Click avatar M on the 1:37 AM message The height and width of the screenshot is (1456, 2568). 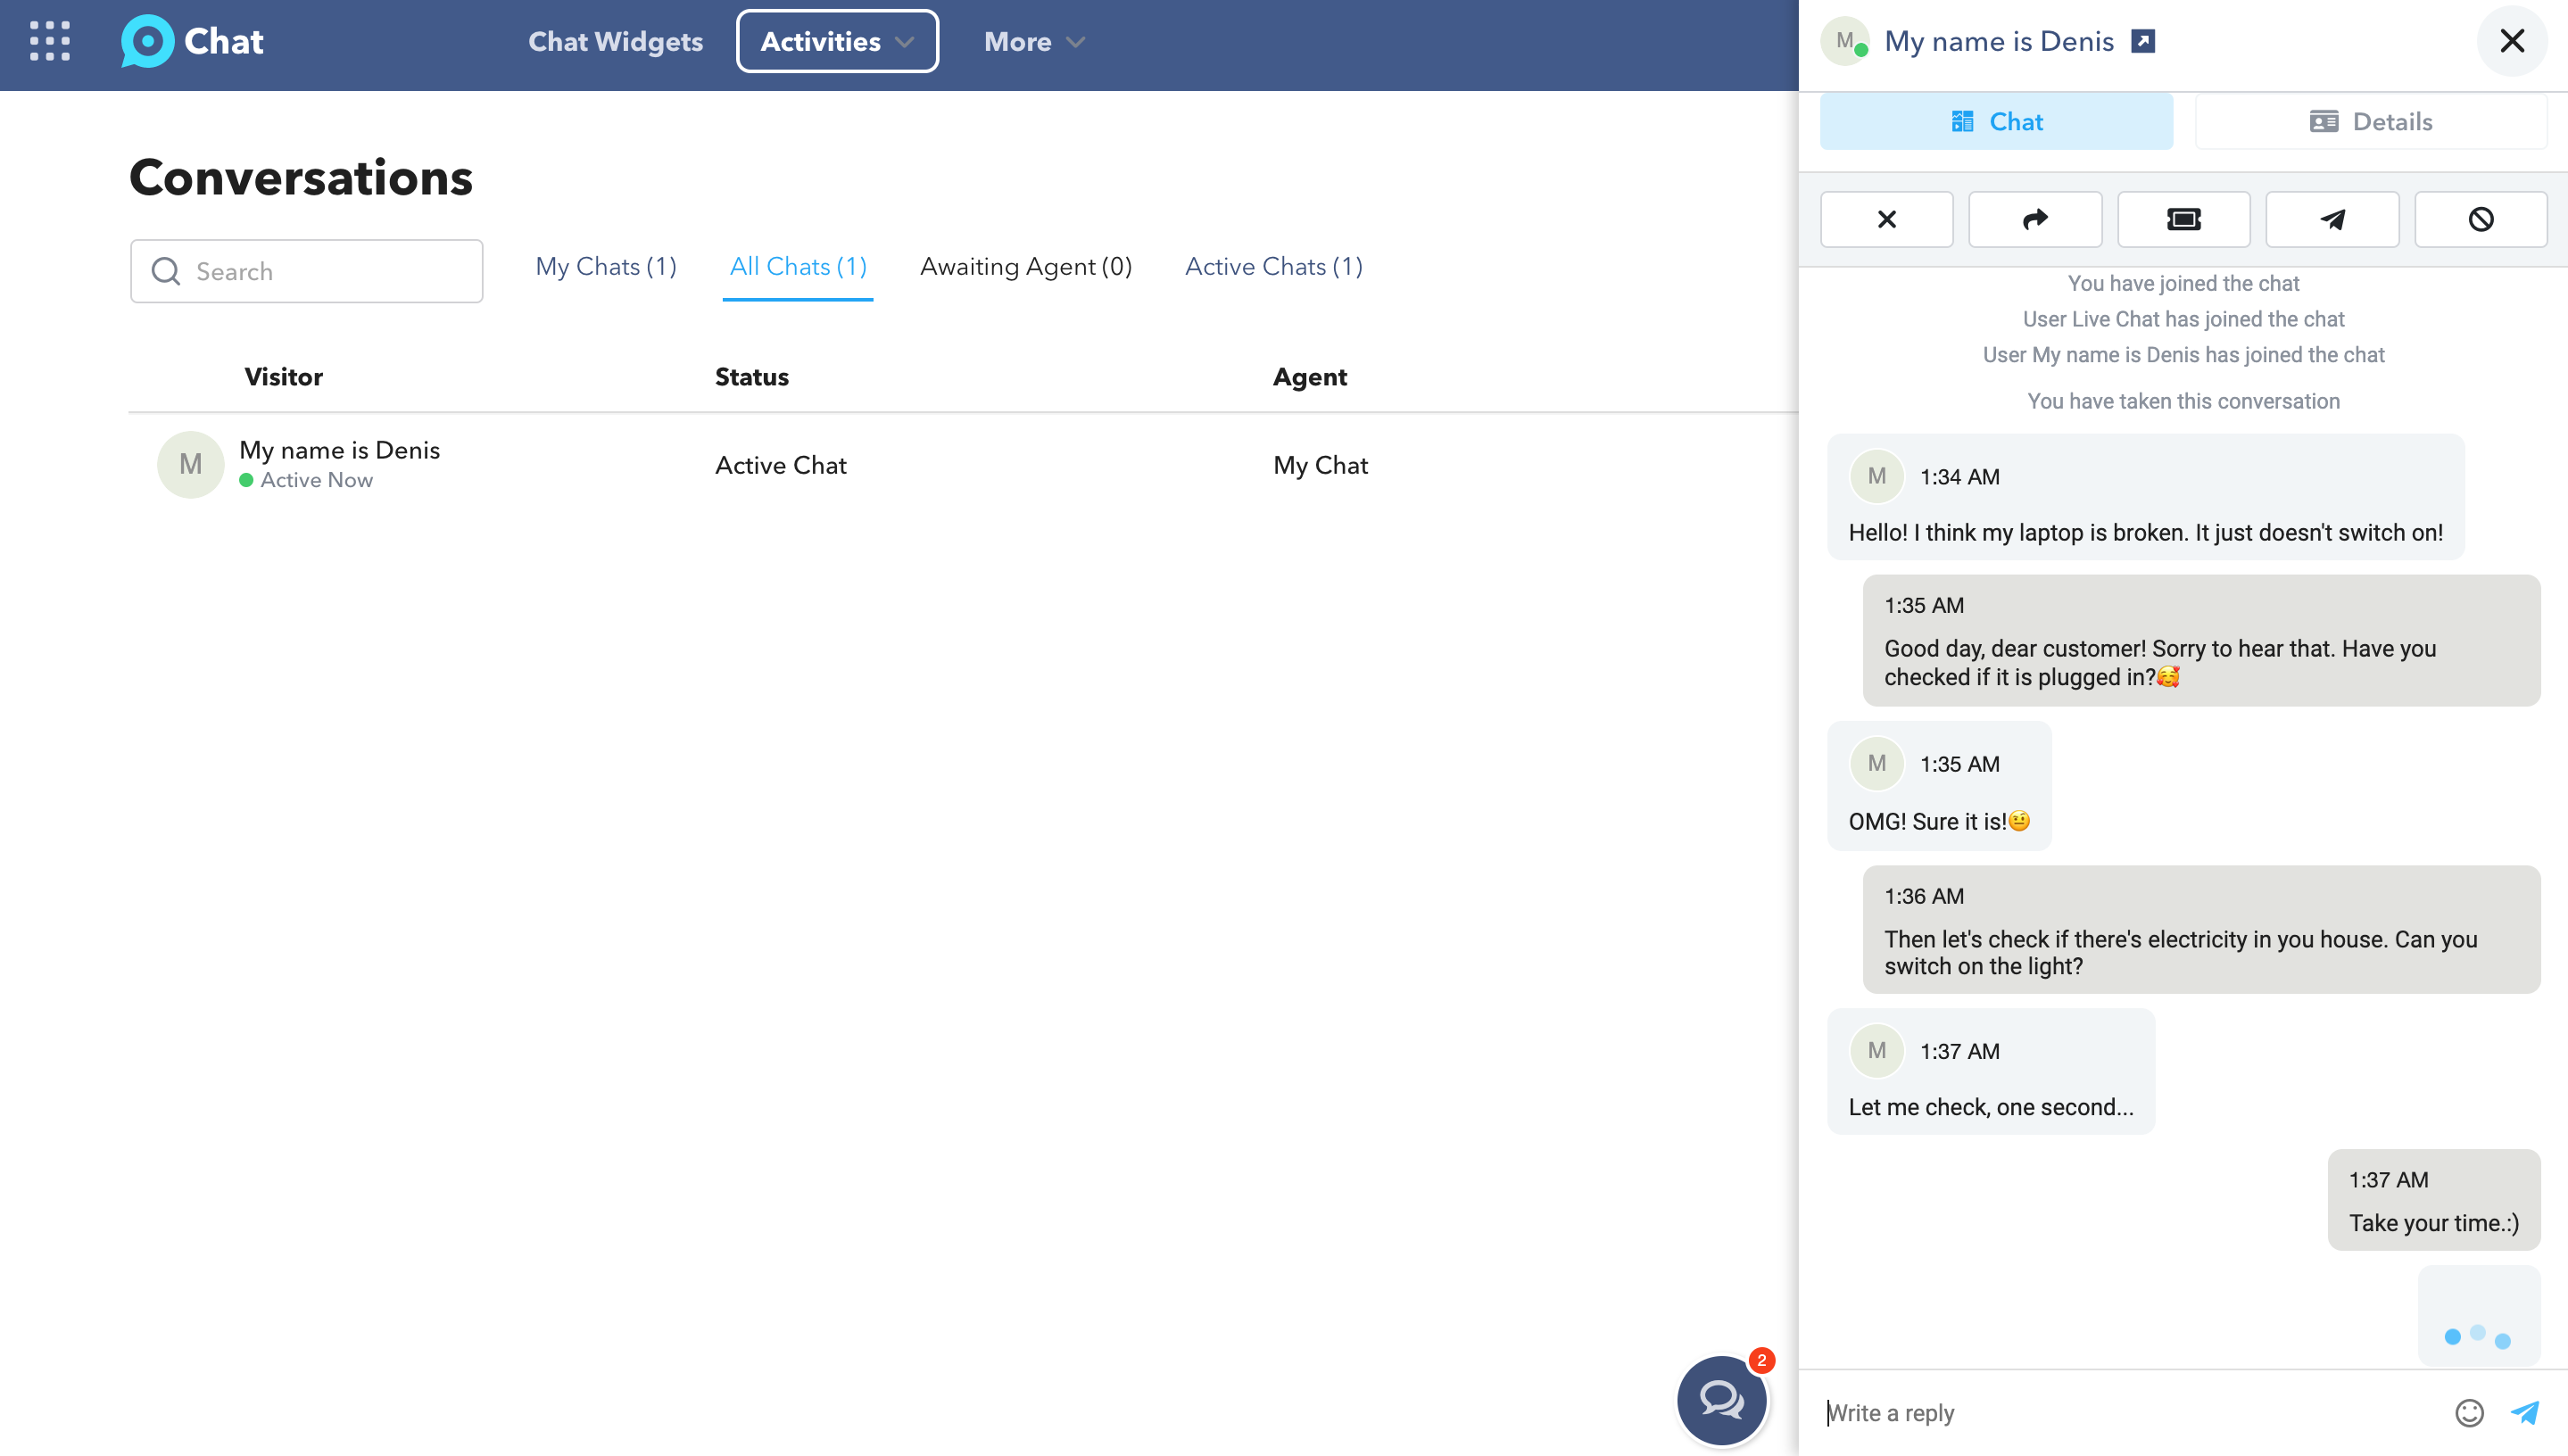click(x=1876, y=1050)
